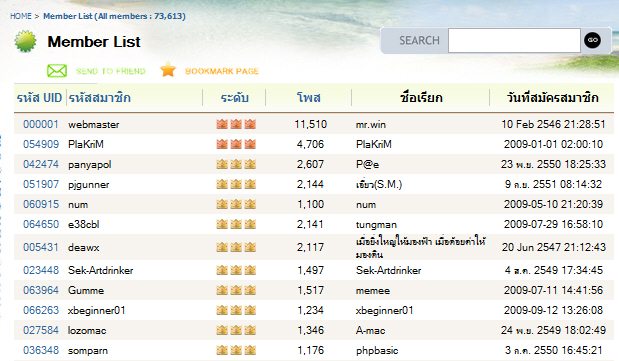The width and height of the screenshot is (619, 361).
Task: Open the Member List breadcrumb link
Action: [114, 16]
